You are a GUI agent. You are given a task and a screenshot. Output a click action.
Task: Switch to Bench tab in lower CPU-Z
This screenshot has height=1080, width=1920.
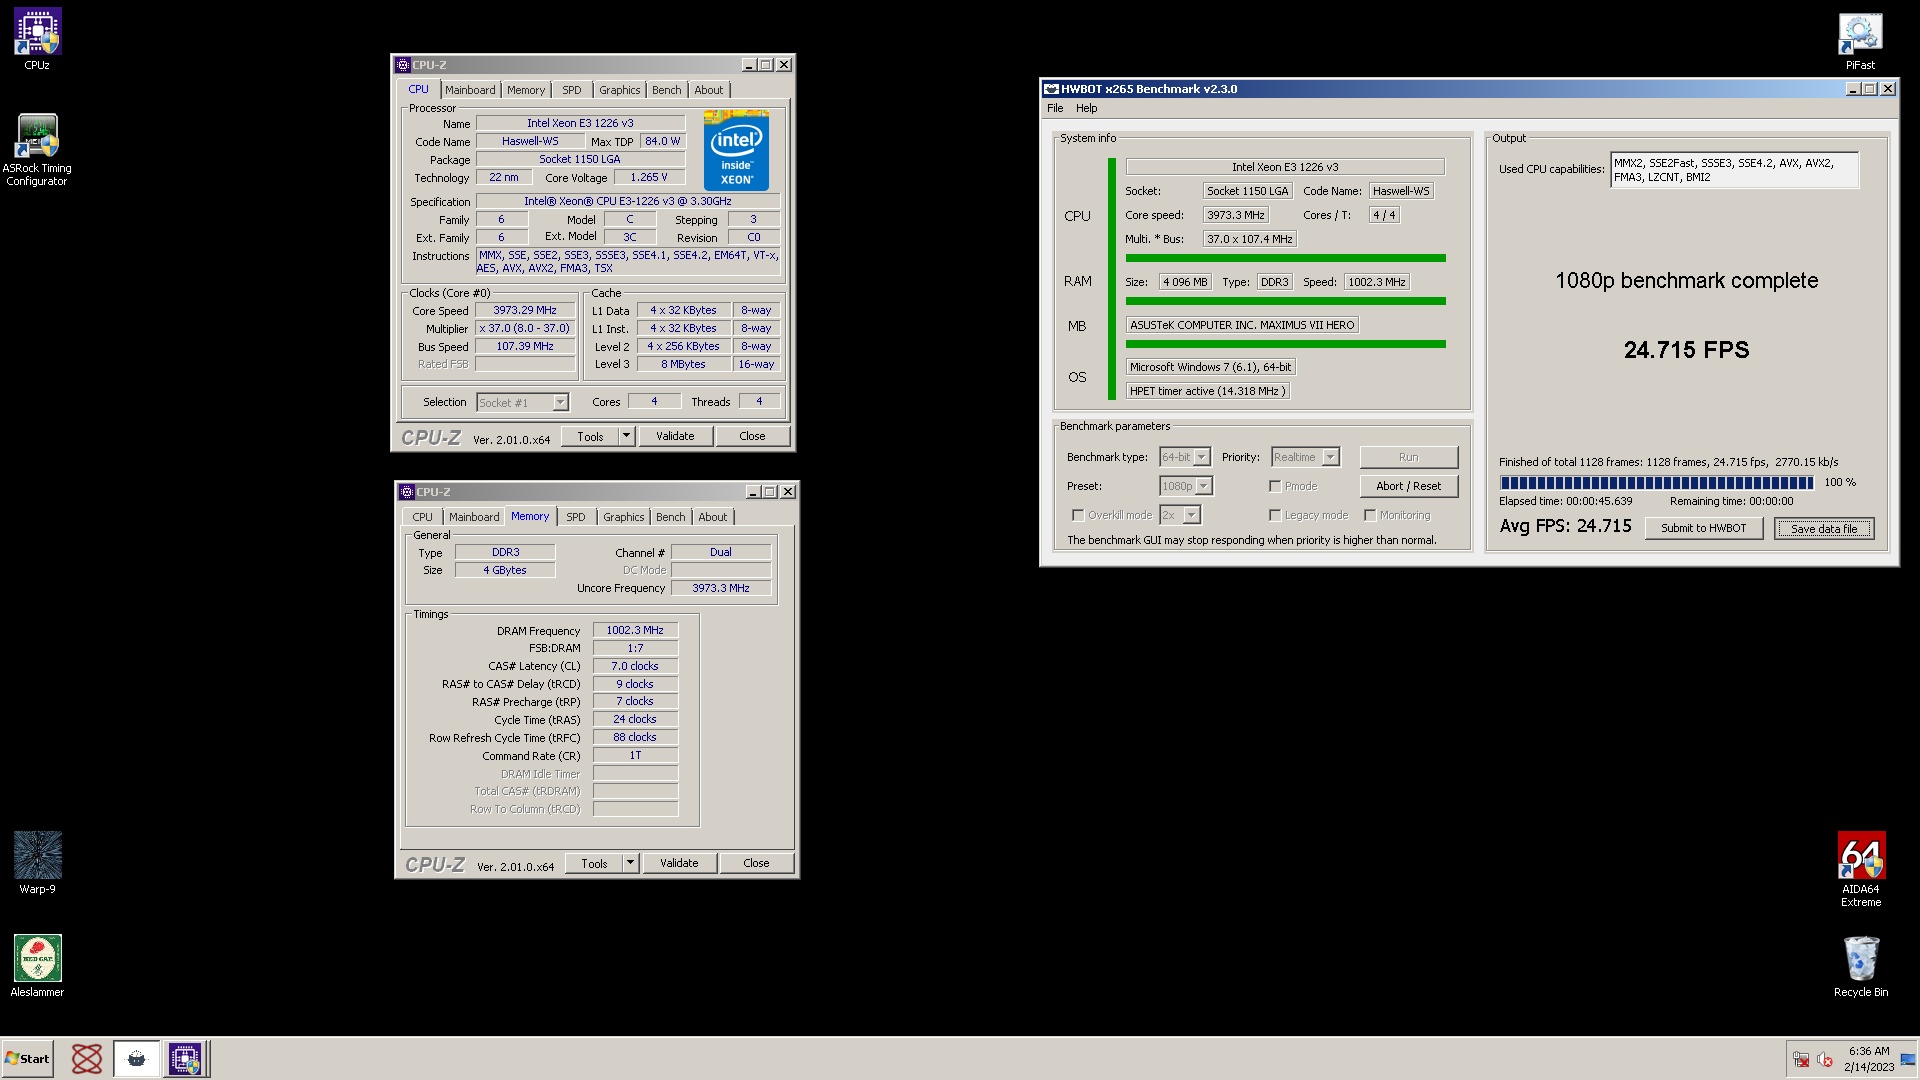[x=671, y=517]
